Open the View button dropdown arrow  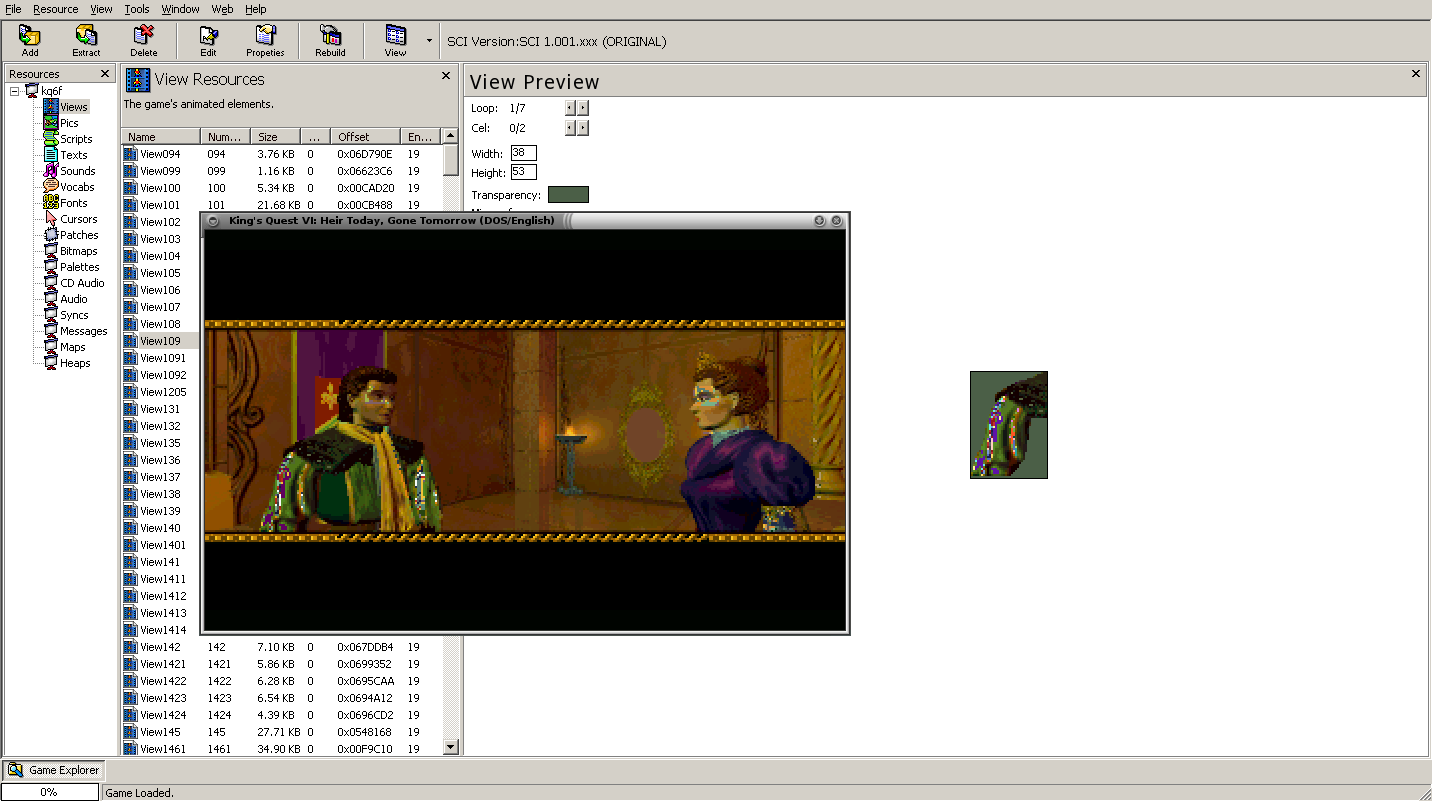pos(429,41)
